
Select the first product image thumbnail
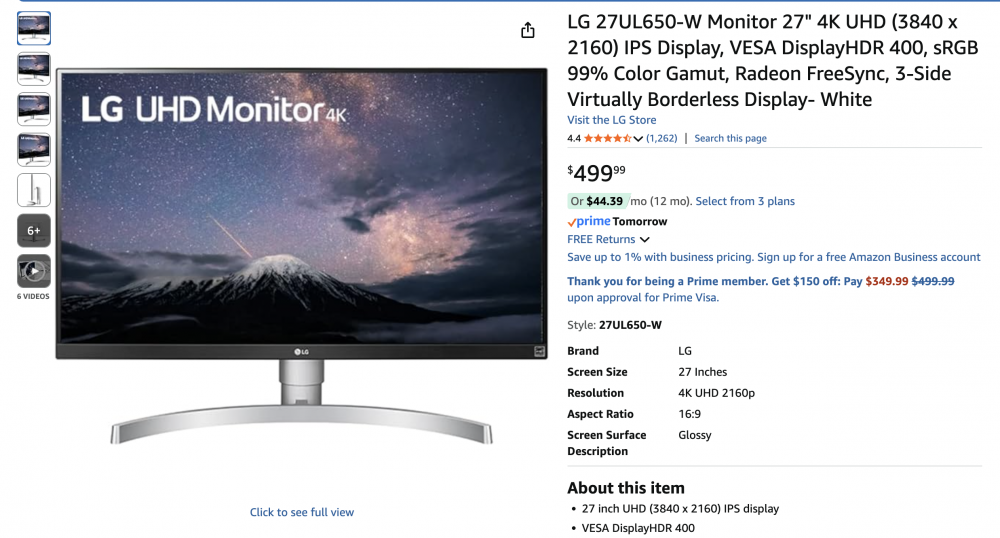(34, 29)
